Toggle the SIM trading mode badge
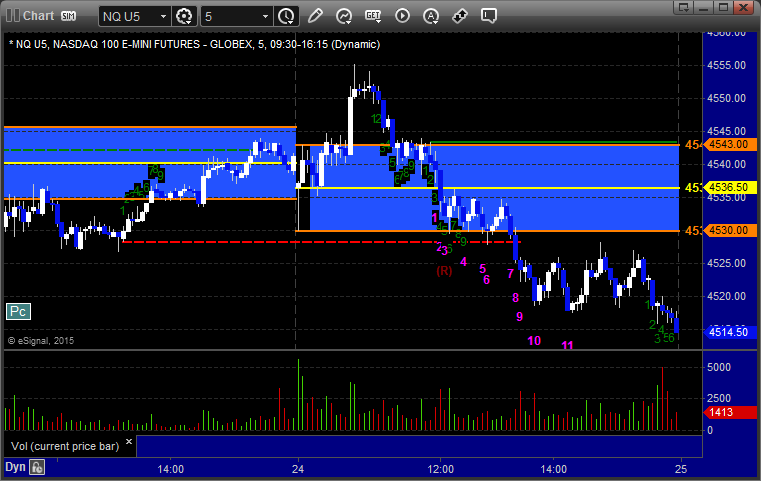 pos(68,16)
